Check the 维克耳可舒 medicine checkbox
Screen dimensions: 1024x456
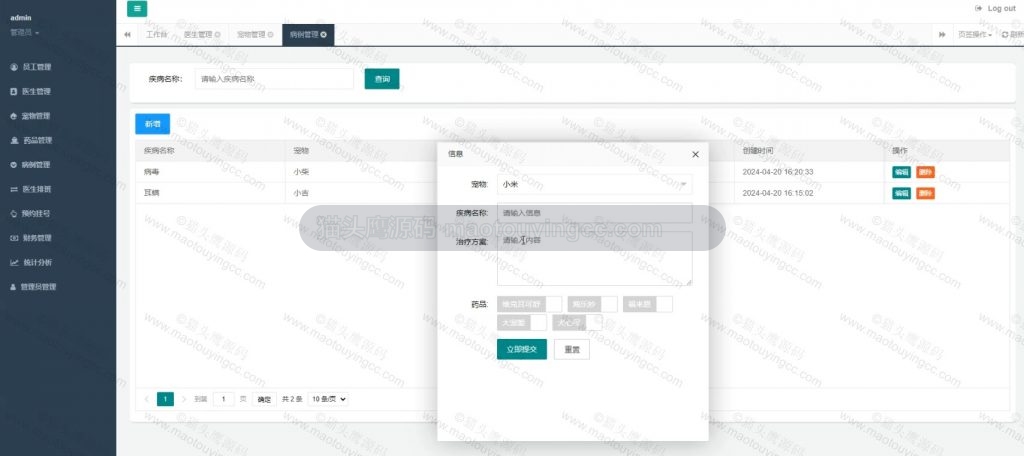point(530,304)
